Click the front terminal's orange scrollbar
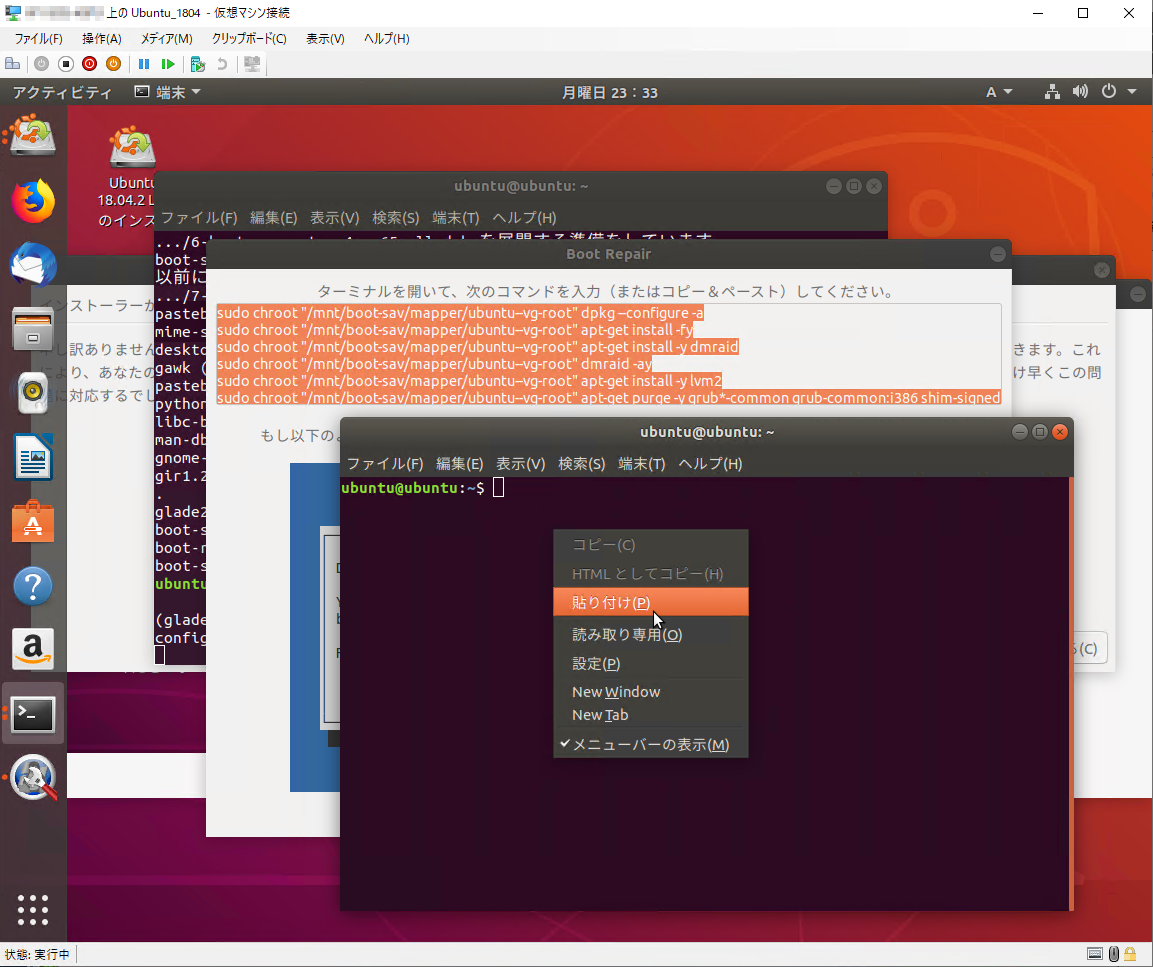1153x967 pixels. (1071, 693)
